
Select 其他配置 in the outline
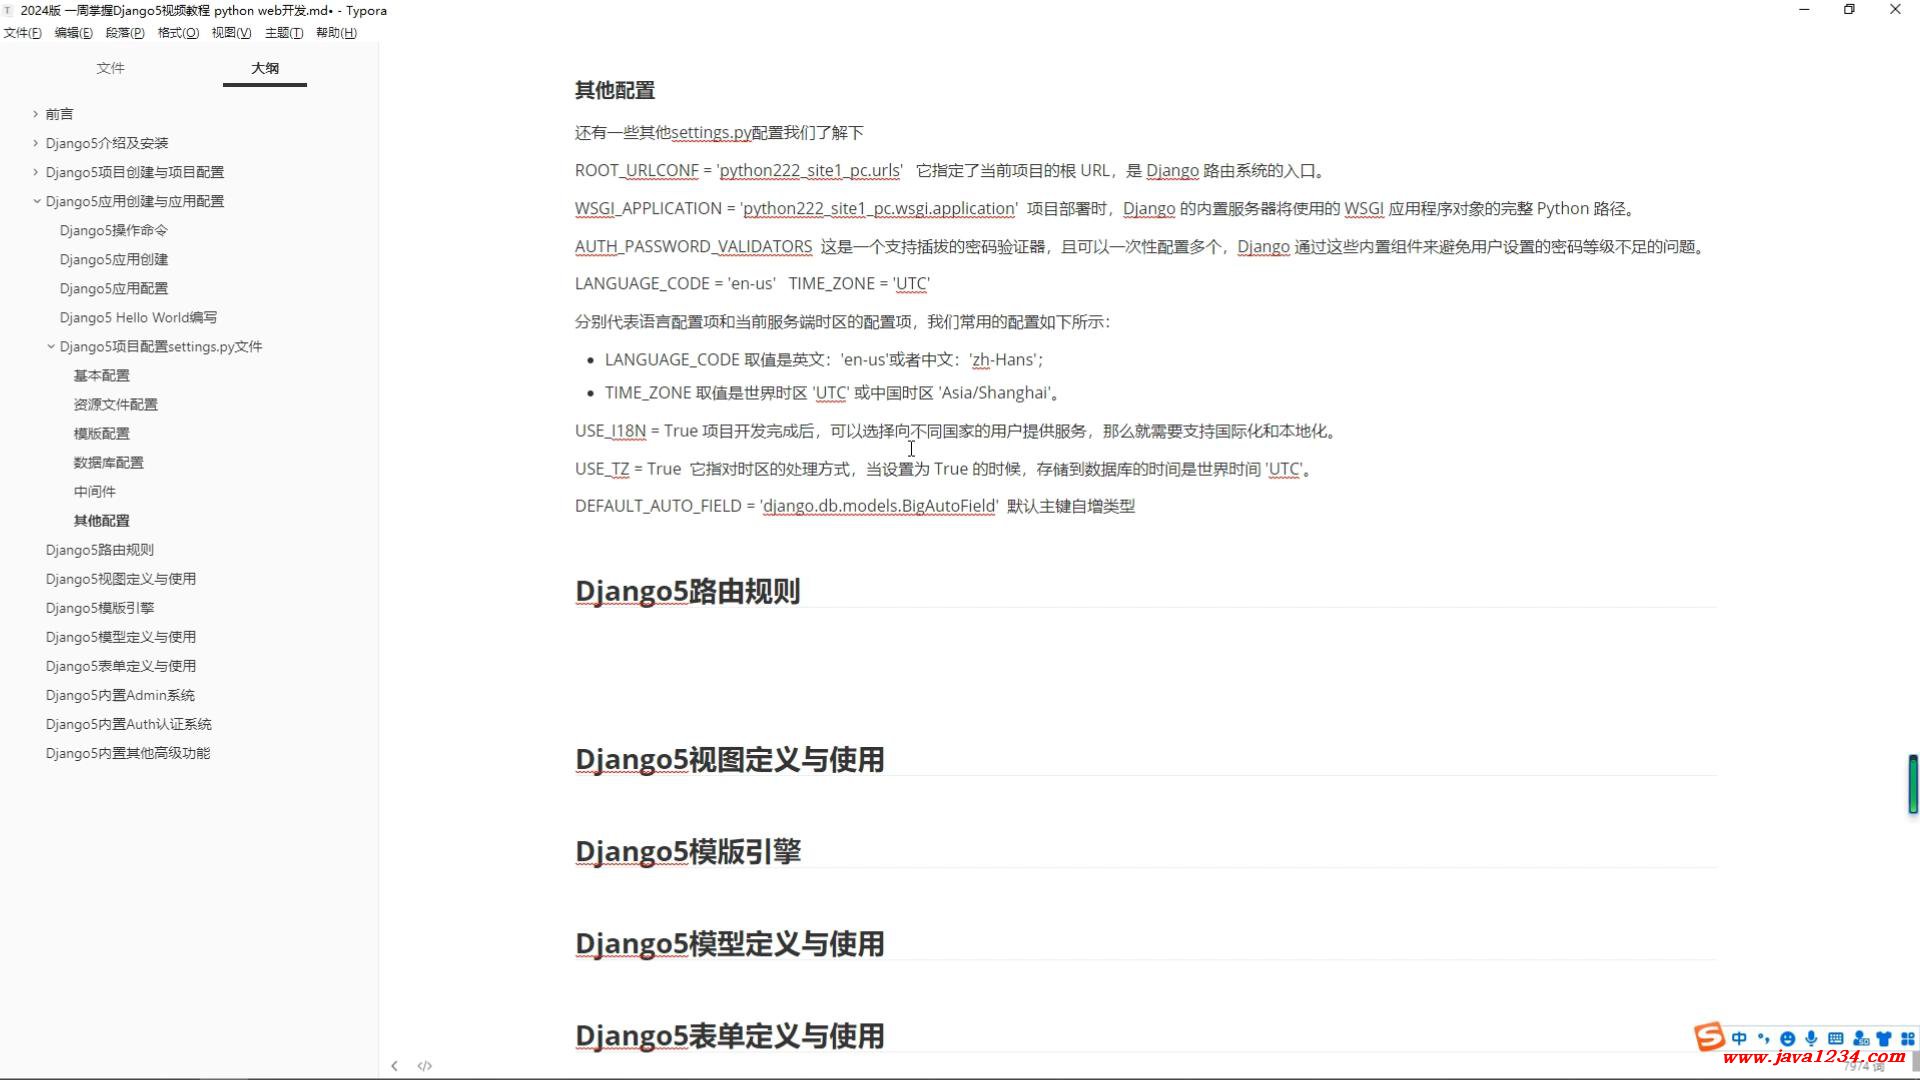(101, 520)
